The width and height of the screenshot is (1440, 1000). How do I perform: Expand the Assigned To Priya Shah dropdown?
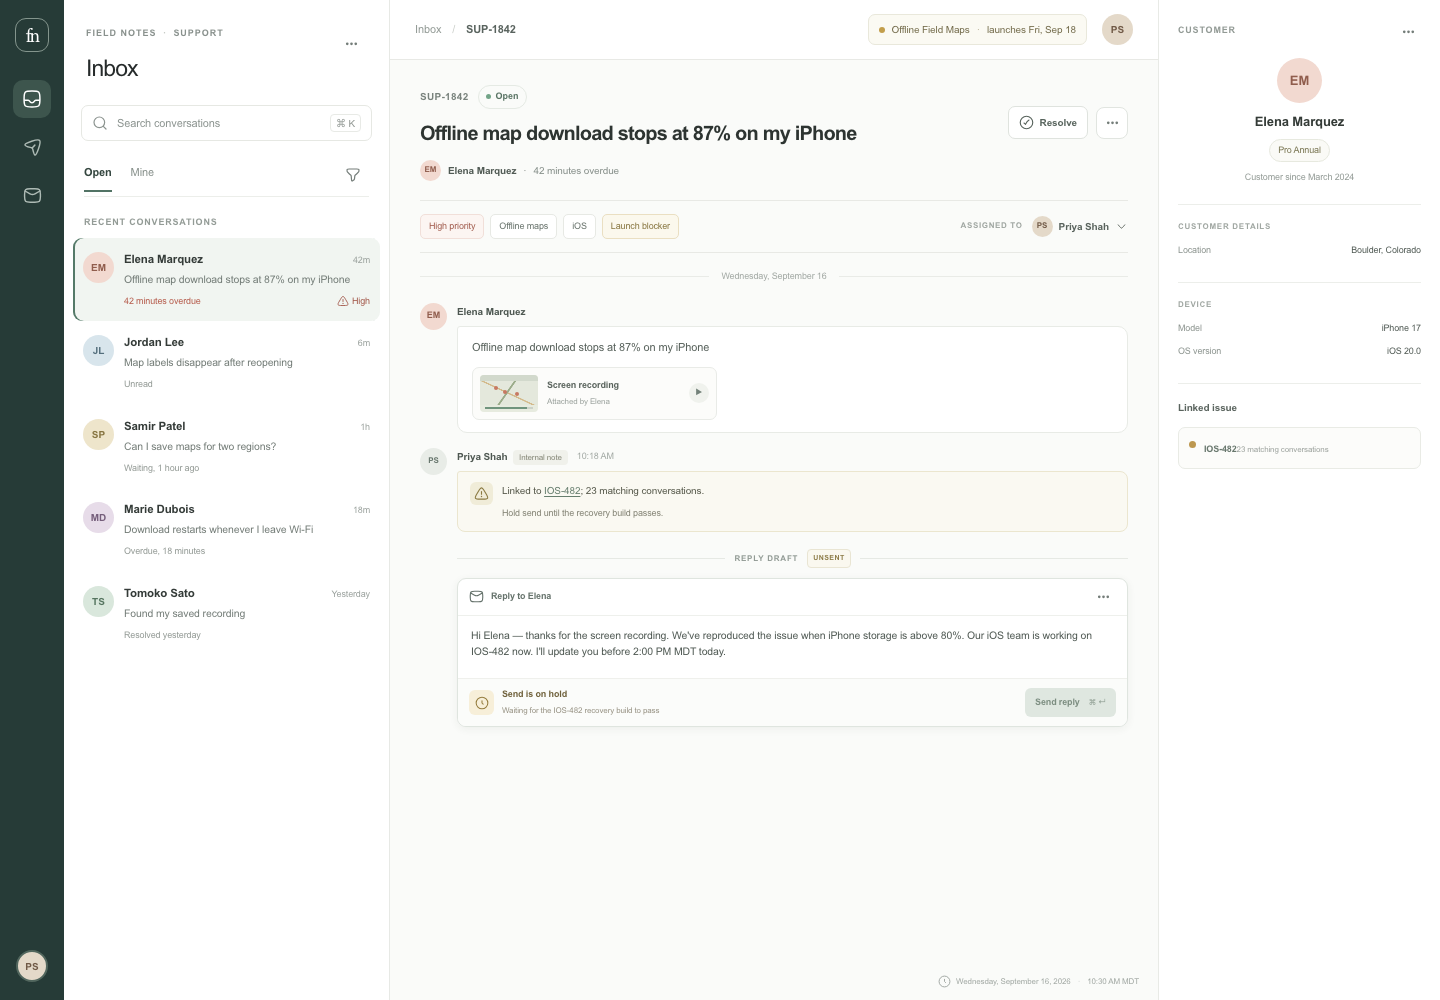pyautogui.click(x=1080, y=226)
